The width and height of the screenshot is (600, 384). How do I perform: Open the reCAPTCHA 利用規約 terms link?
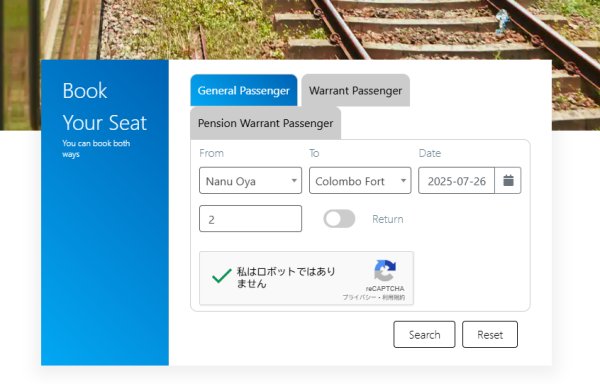[393, 297]
